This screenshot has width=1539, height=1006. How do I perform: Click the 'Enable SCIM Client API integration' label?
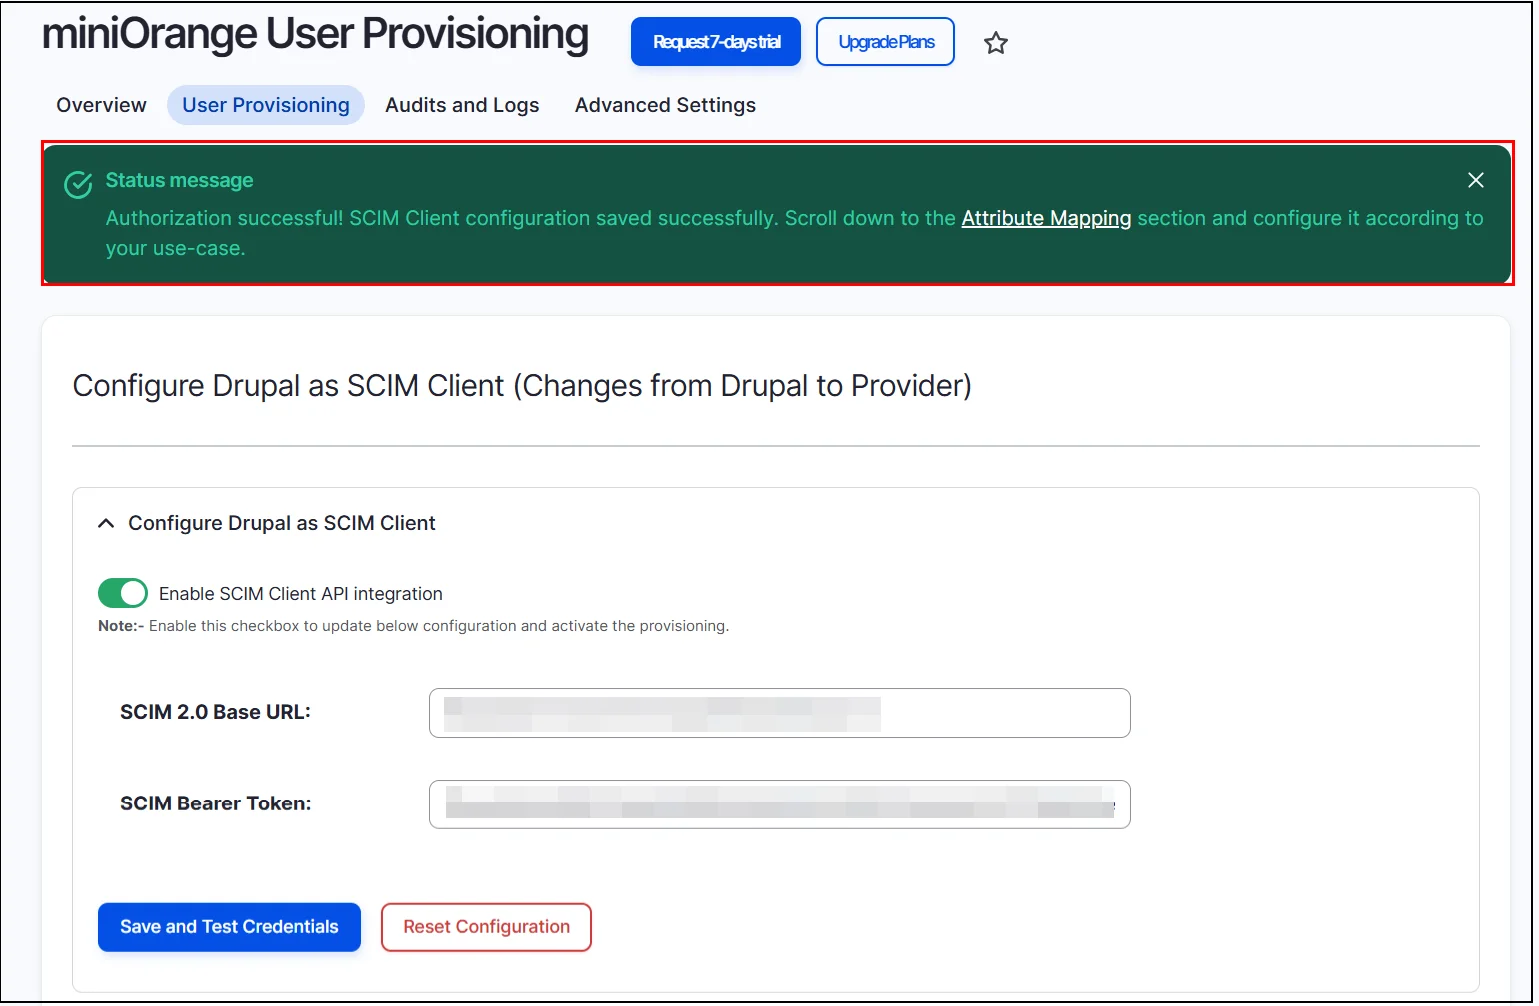(300, 594)
